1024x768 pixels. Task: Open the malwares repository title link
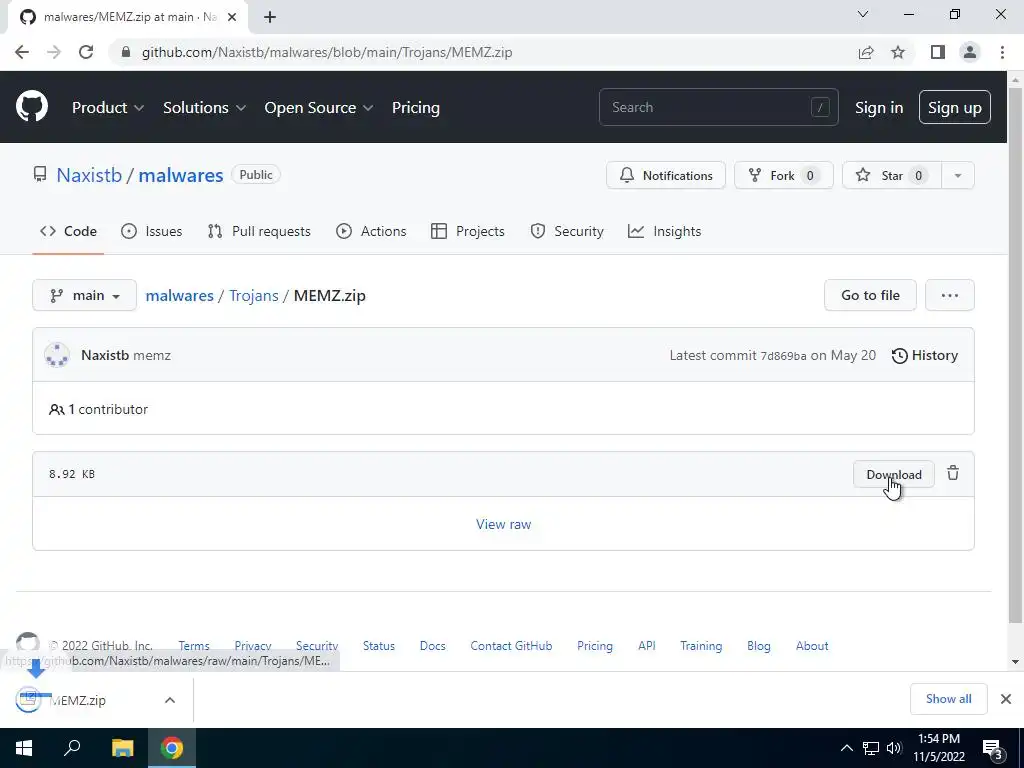pyautogui.click(x=181, y=175)
